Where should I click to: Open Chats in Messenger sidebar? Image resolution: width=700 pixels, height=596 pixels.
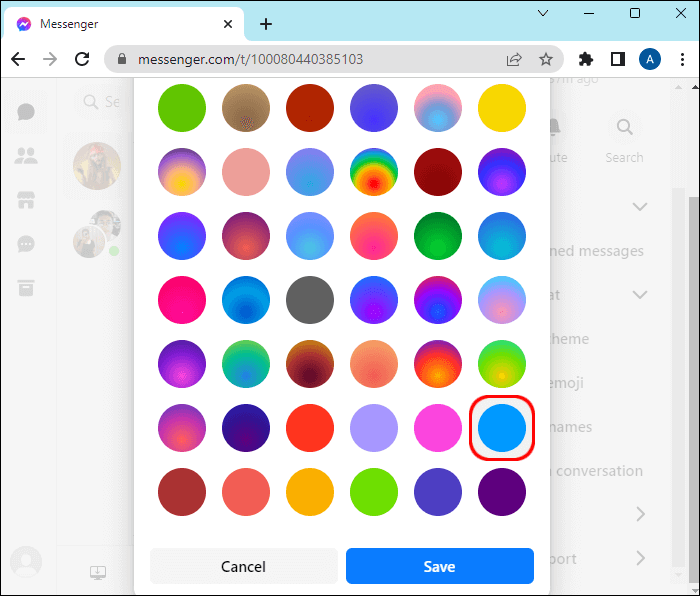click(26, 112)
